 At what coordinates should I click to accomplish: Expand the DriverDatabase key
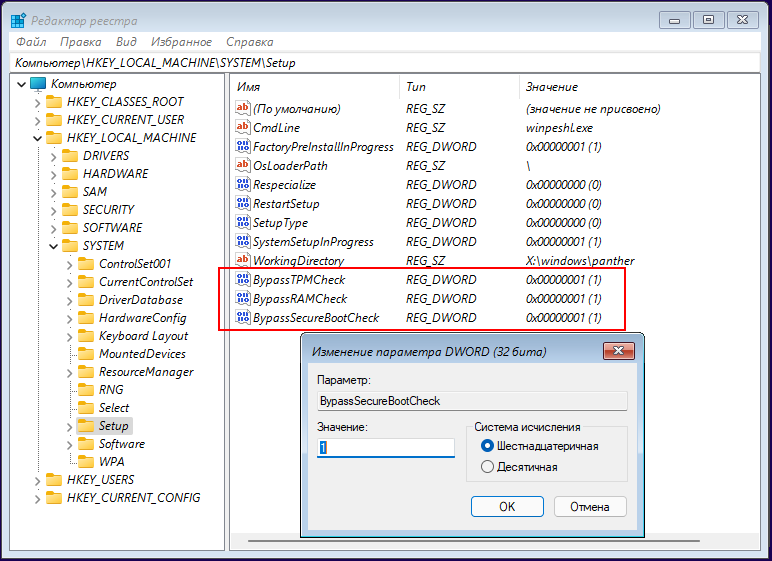[x=69, y=300]
